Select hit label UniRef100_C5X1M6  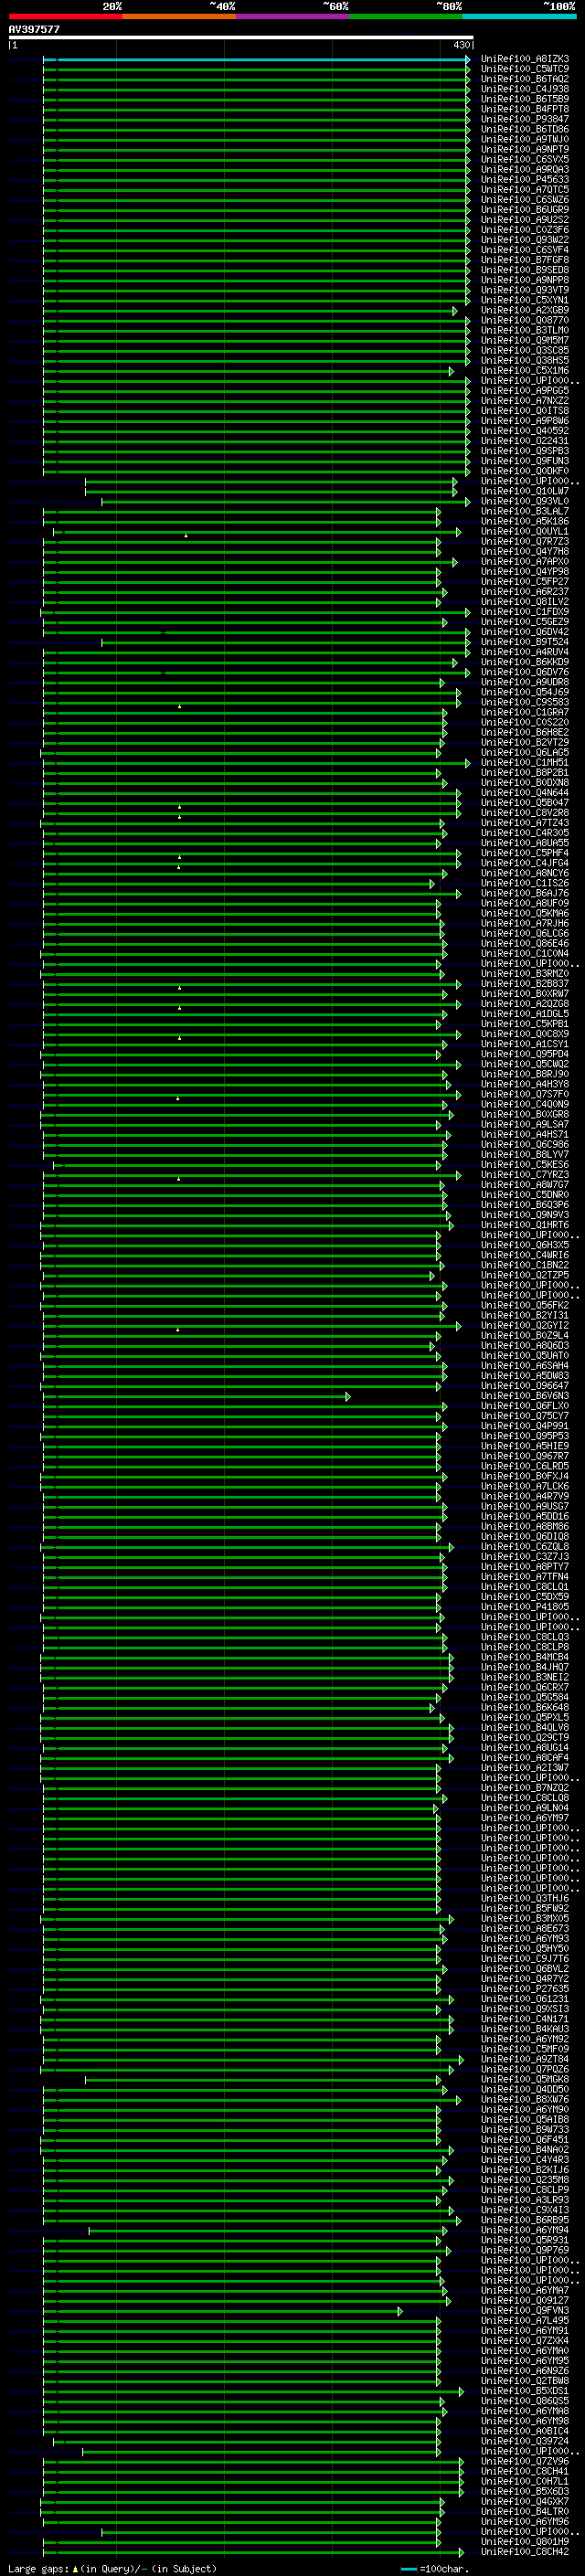525,371
